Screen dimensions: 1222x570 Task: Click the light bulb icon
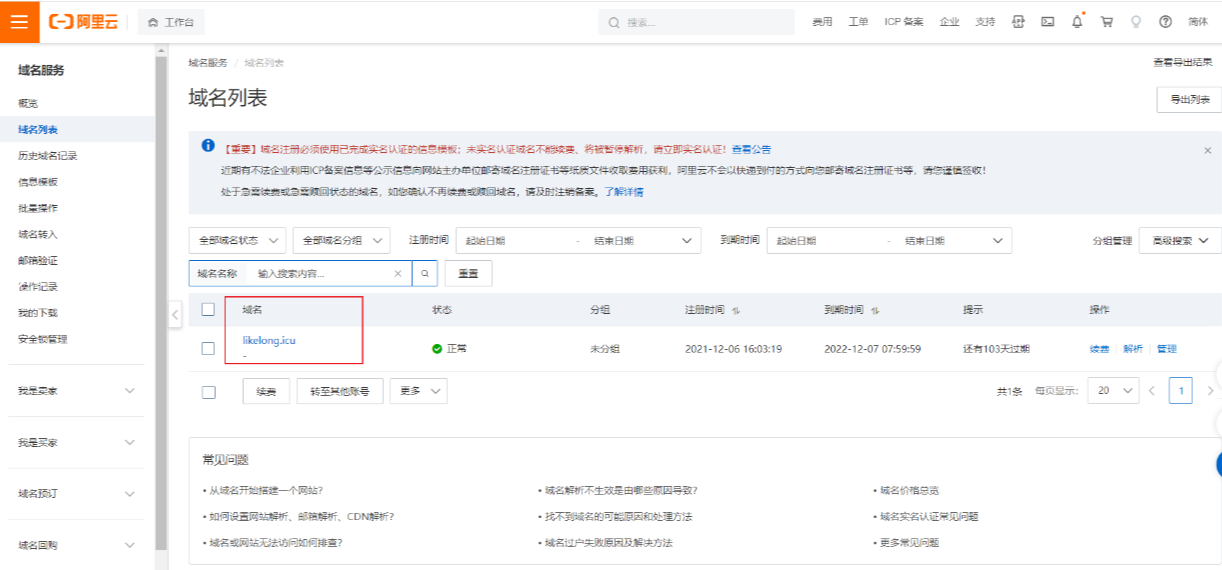coord(1136,21)
